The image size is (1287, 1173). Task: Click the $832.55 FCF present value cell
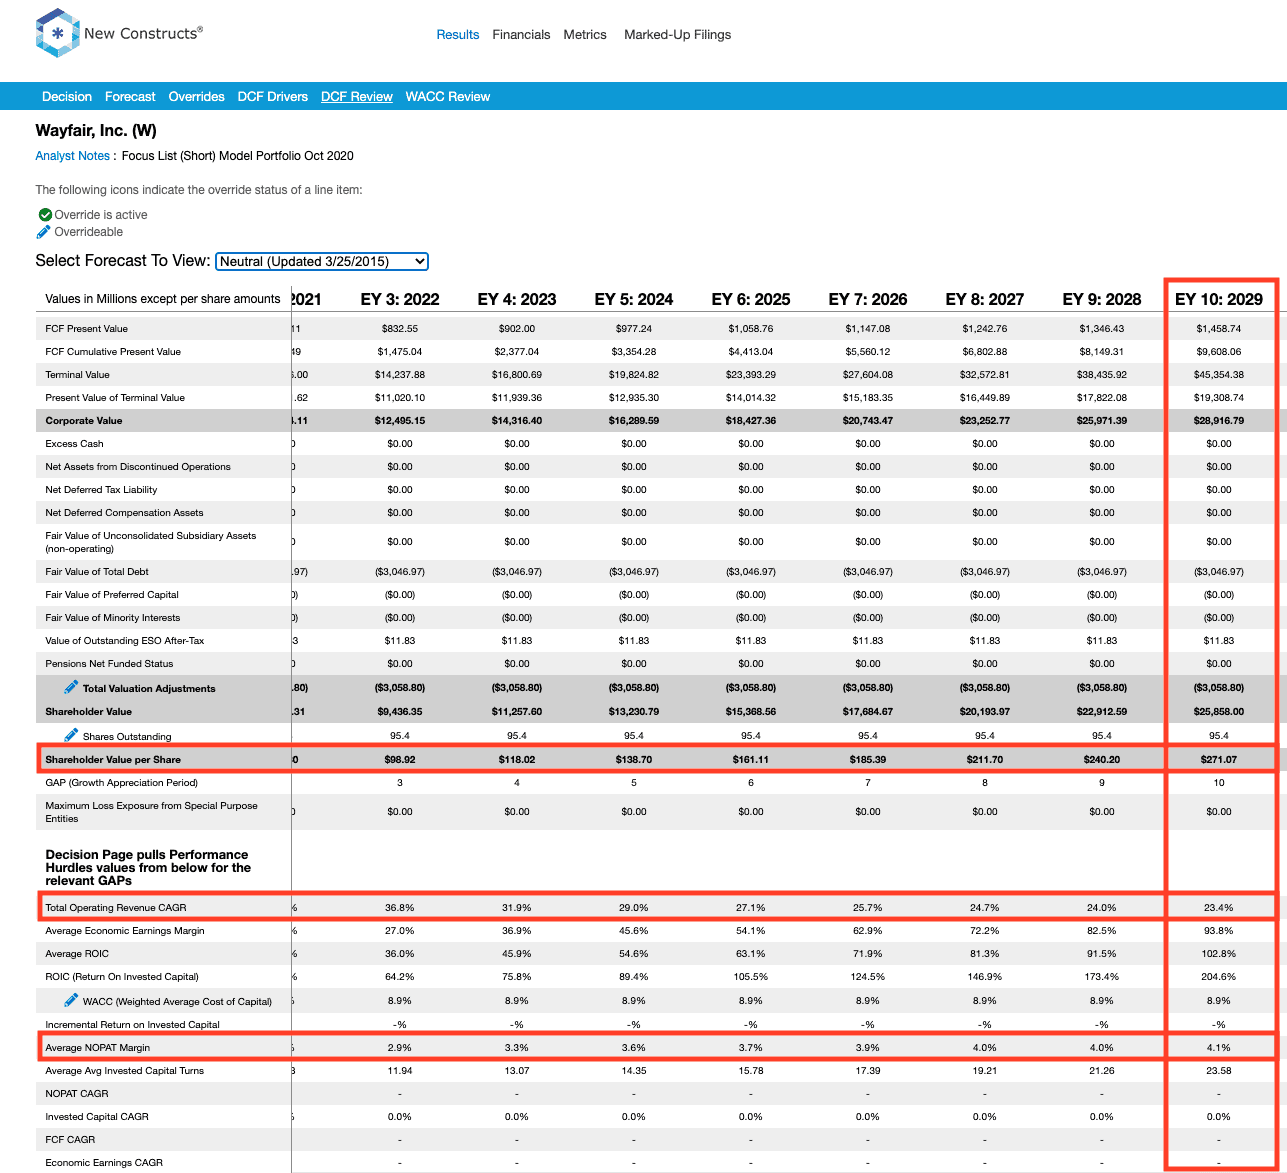pyautogui.click(x=400, y=329)
